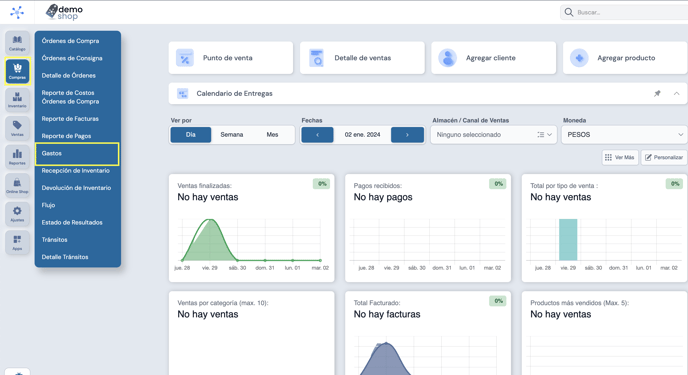Screen dimensions: 688x375
Task: Click 0% badge on Ventas finalizadas card
Action: coord(322,184)
